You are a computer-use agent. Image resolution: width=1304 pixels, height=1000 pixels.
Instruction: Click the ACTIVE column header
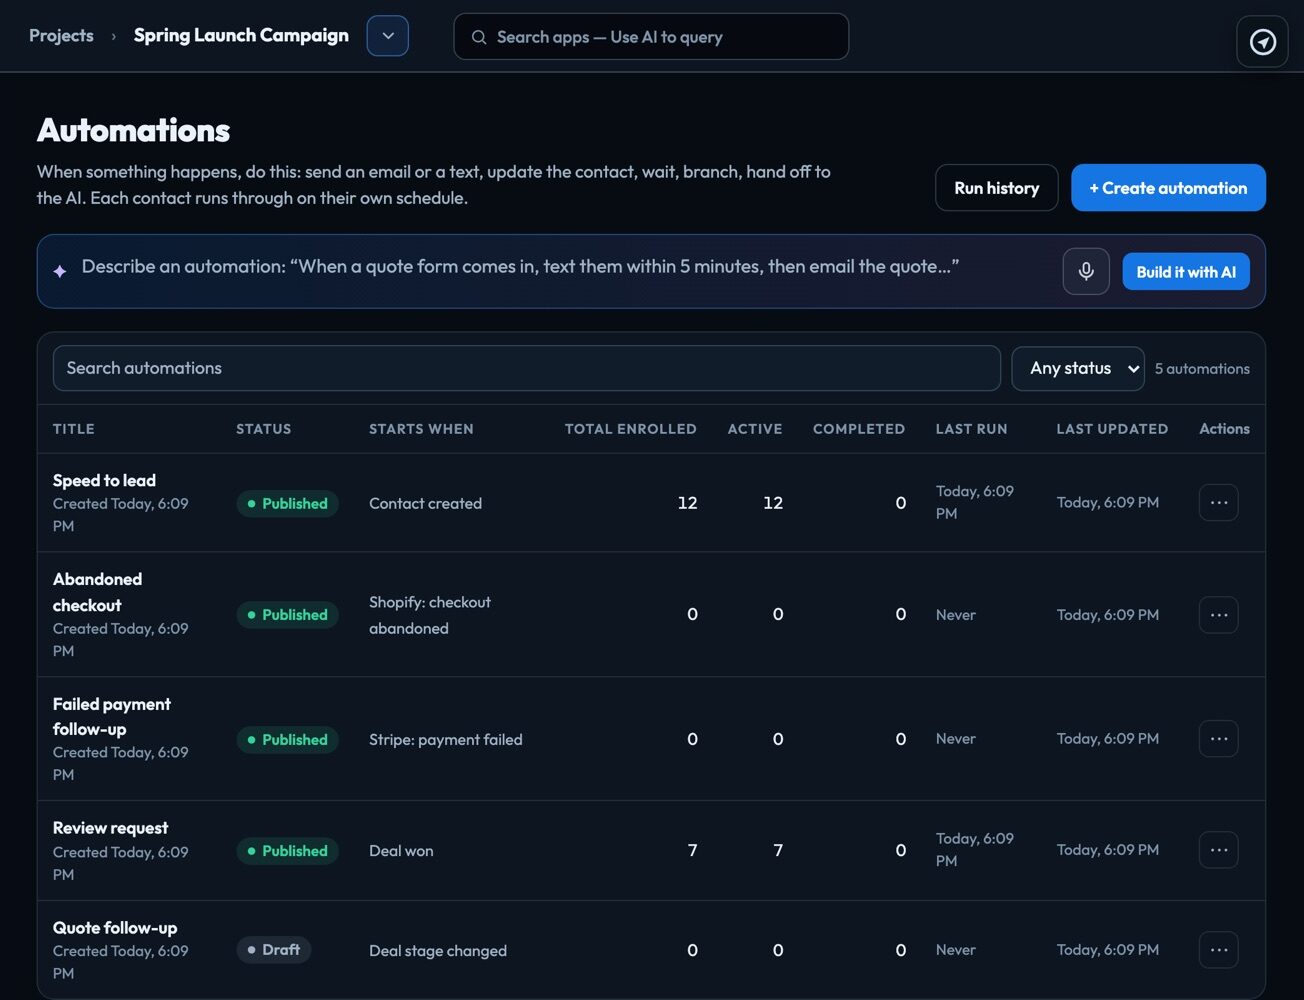755,429
